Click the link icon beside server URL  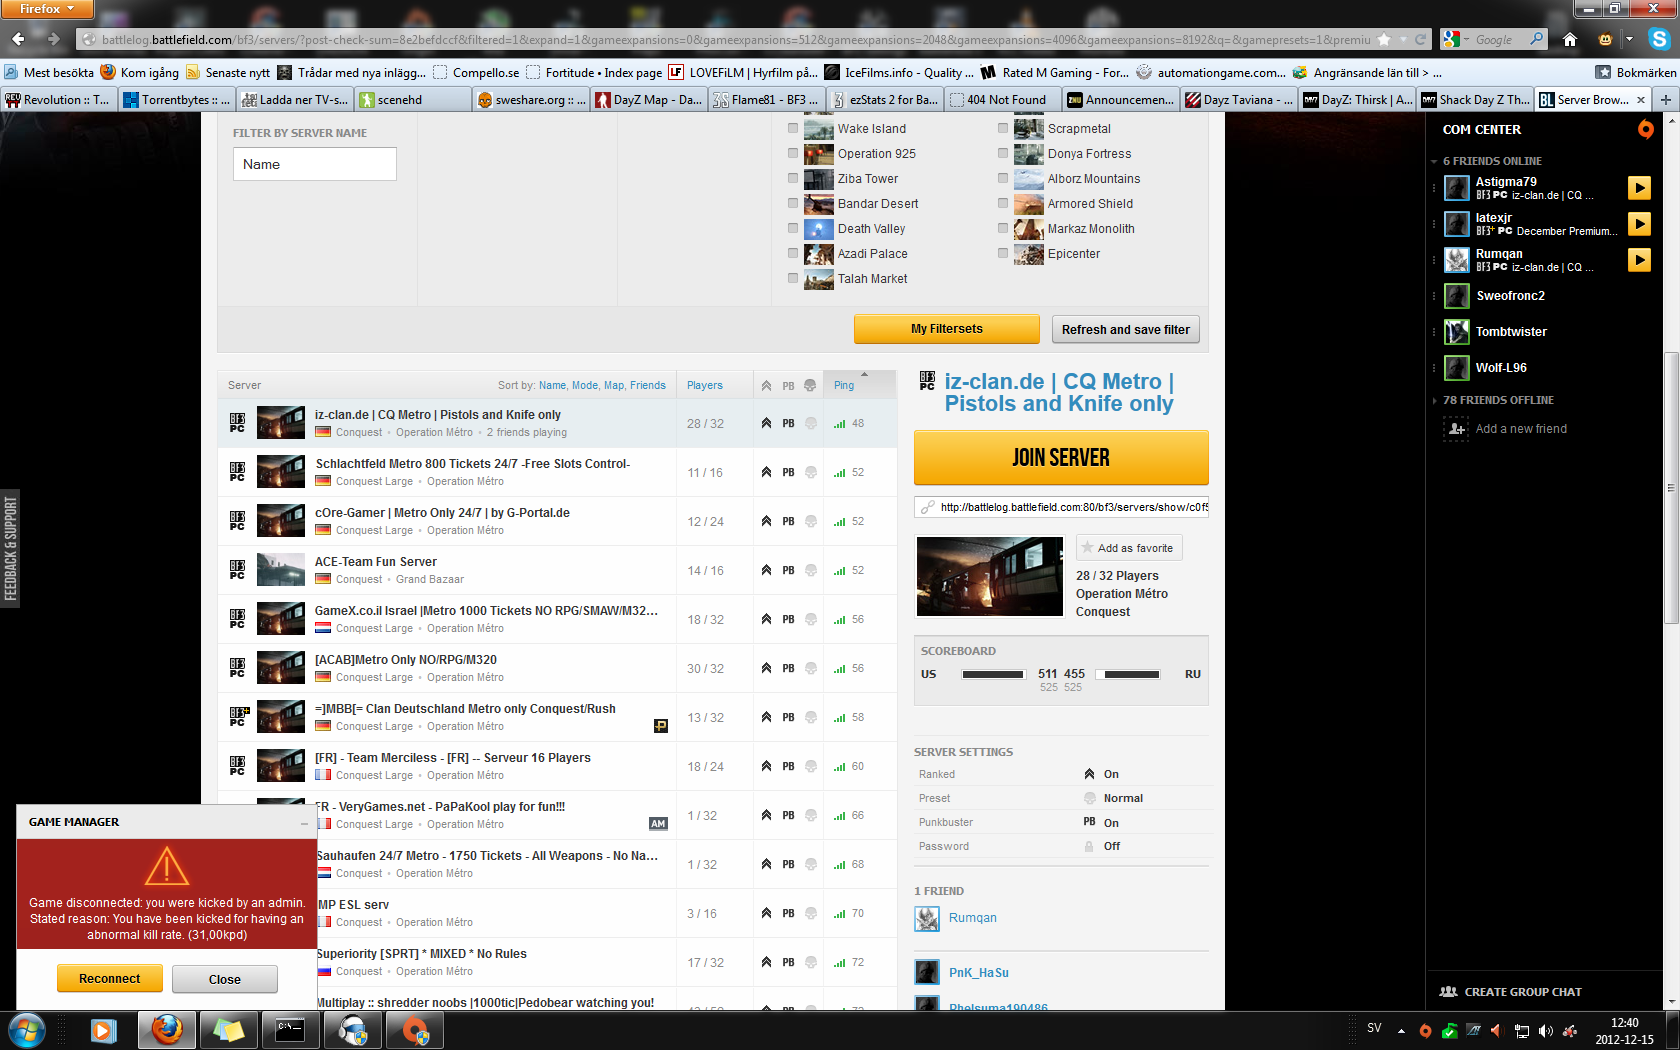(928, 507)
